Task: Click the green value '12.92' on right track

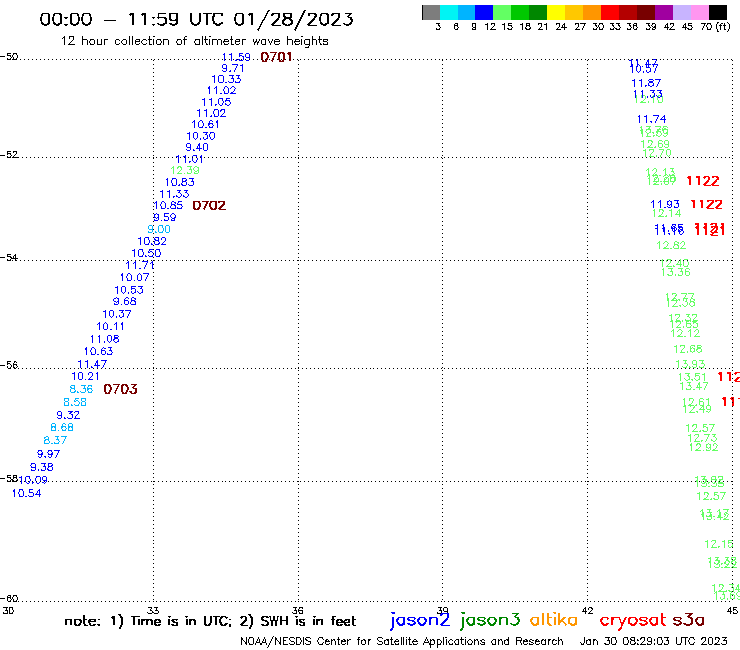Action: [x=704, y=447]
